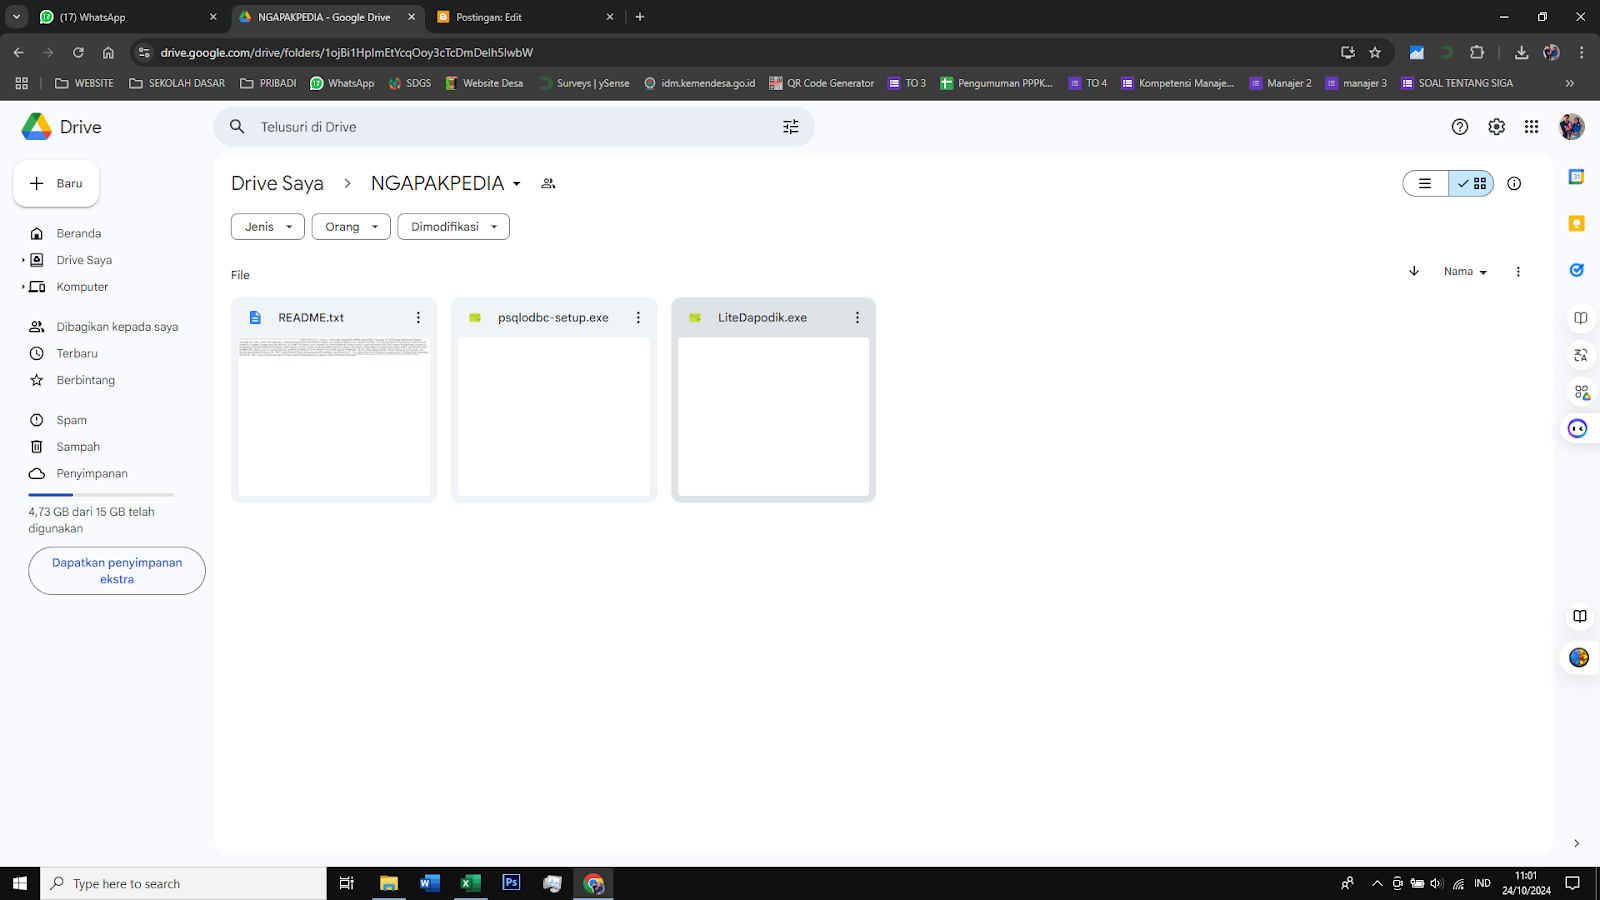Expand Drive Saya tree arrow
1600x900 pixels.
click(x=23, y=260)
